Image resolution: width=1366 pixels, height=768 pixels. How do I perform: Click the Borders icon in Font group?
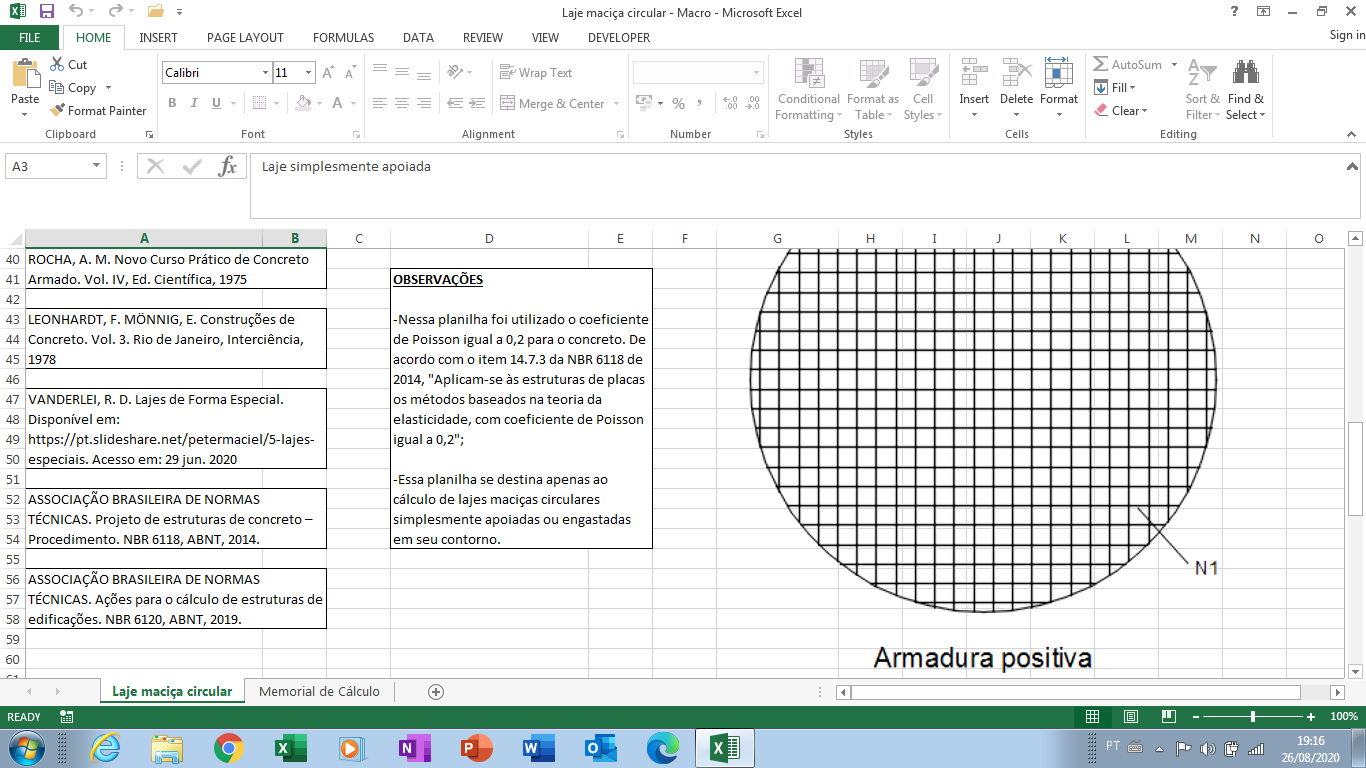point(260,103)
